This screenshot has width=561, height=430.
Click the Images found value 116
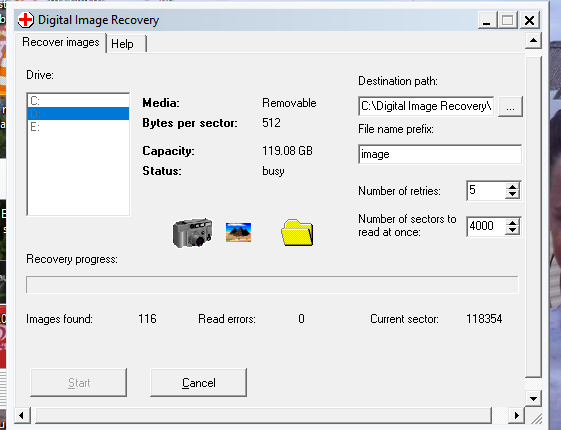[x=147, y=319]
